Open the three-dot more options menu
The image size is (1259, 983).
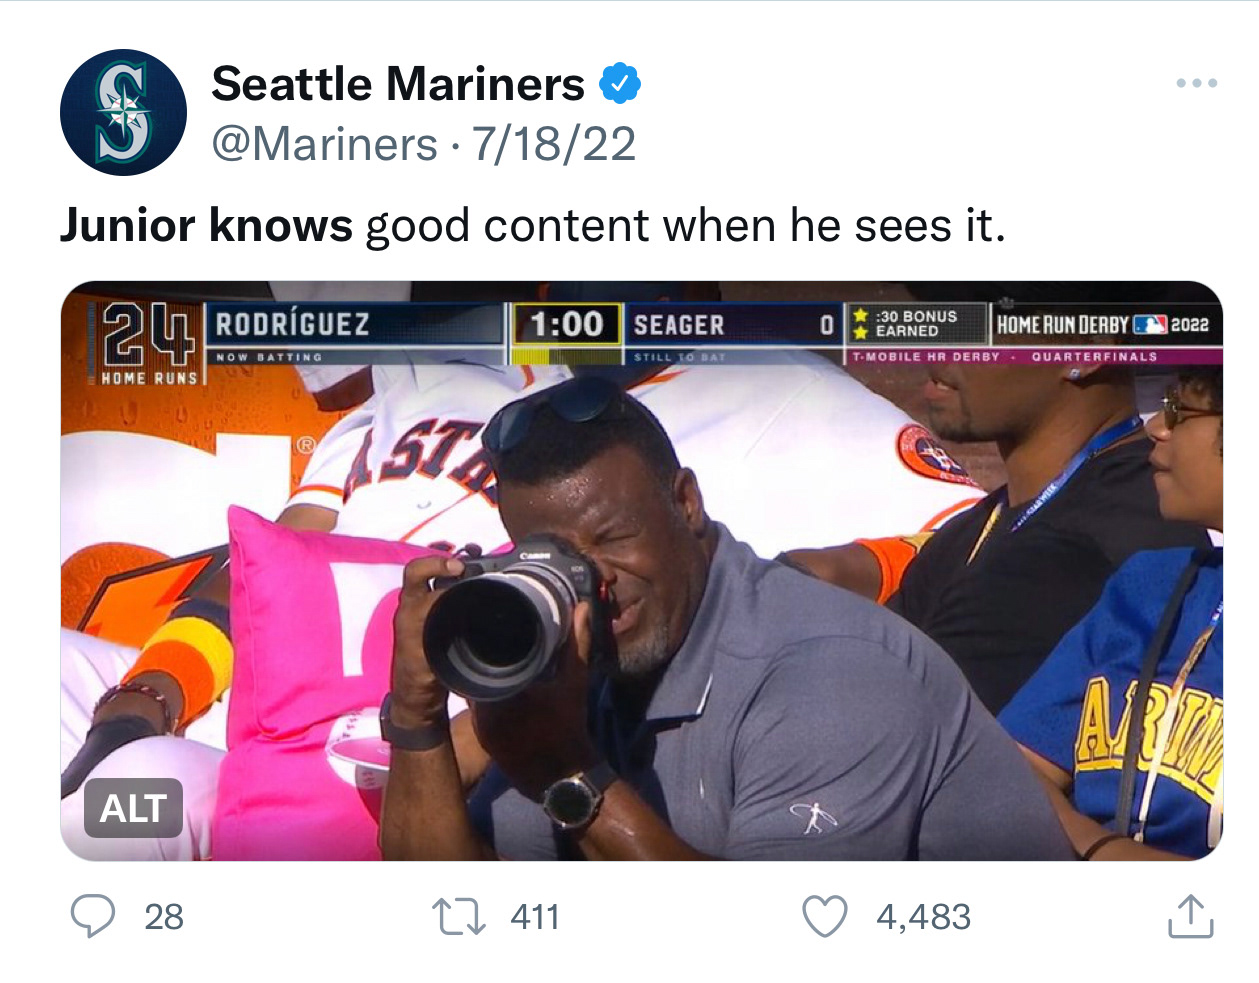click(1197, 83)
